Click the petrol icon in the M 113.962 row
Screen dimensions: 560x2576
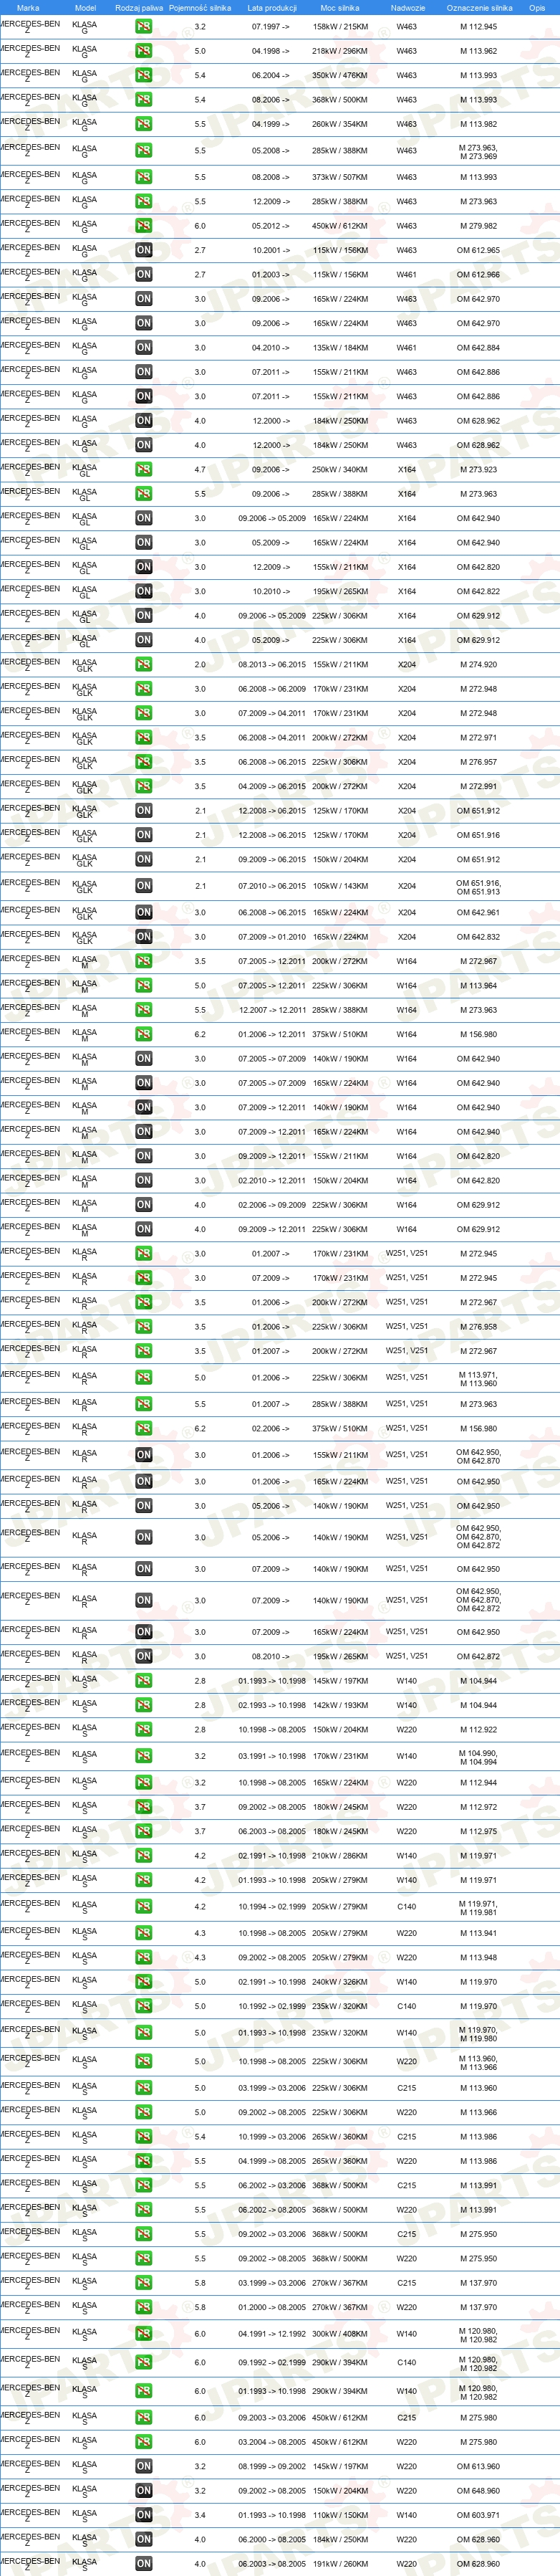click(144, 51)
